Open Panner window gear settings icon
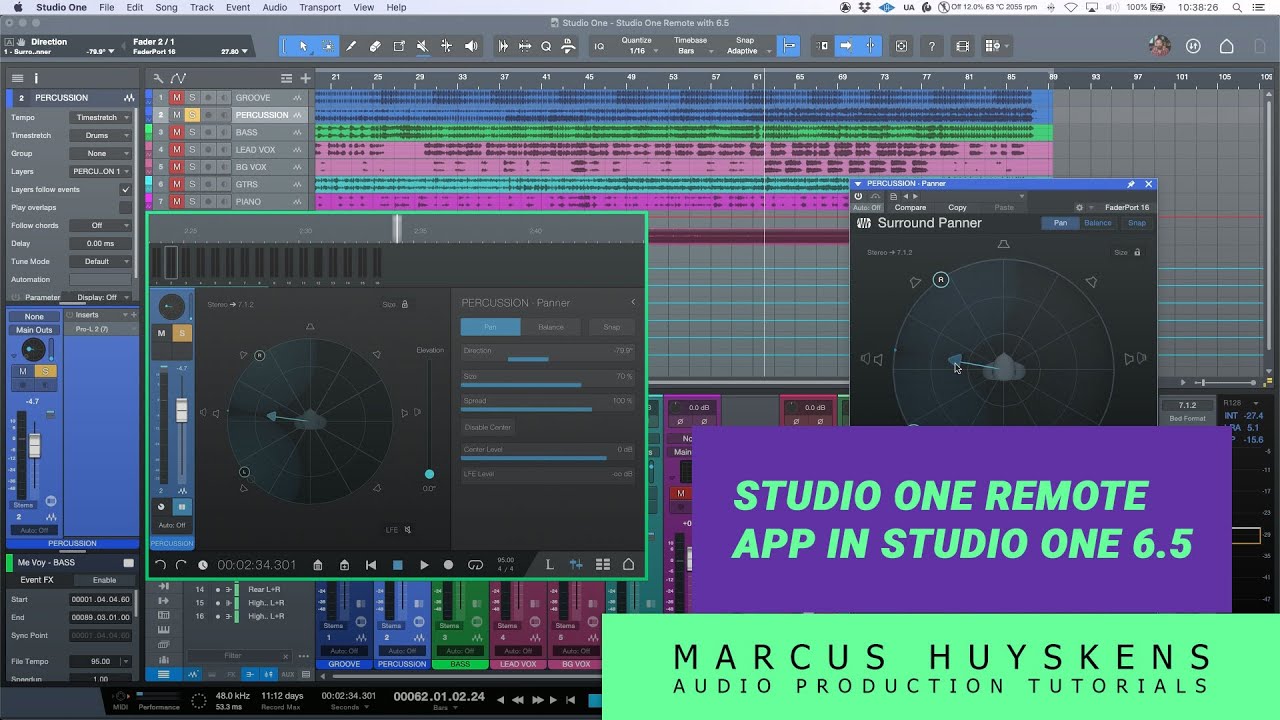1280x720 pixels. coord(1079,207)
